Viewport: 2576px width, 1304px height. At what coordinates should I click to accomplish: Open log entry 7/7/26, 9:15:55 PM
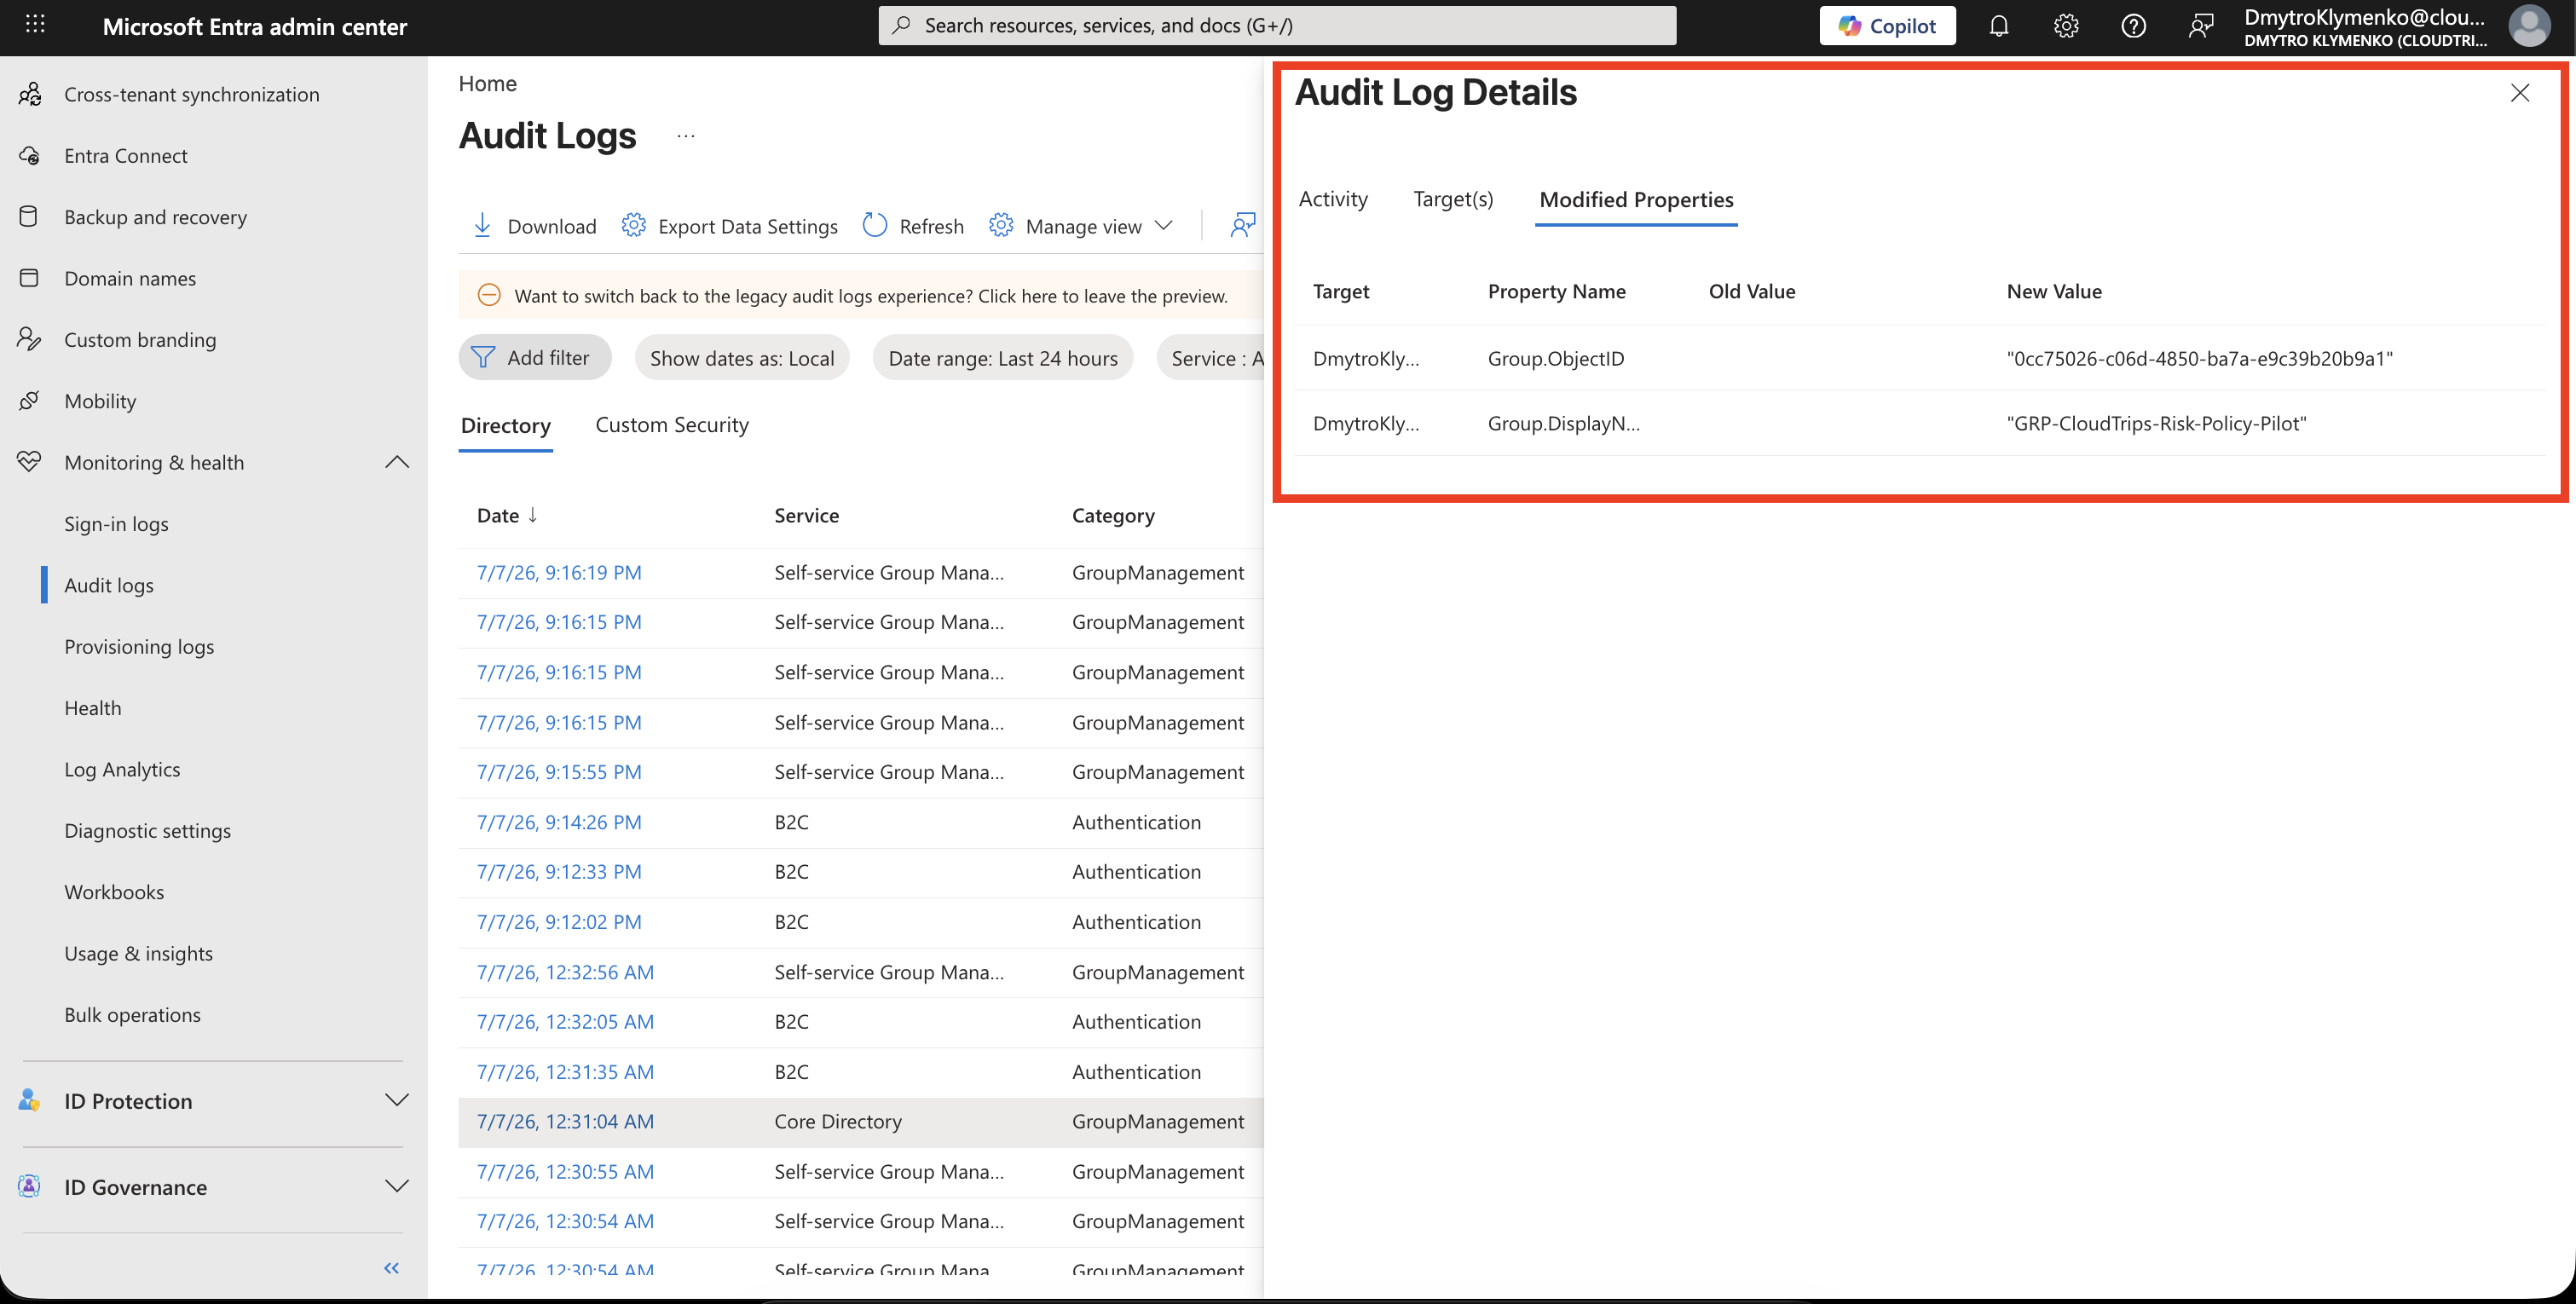click(559, 772)
